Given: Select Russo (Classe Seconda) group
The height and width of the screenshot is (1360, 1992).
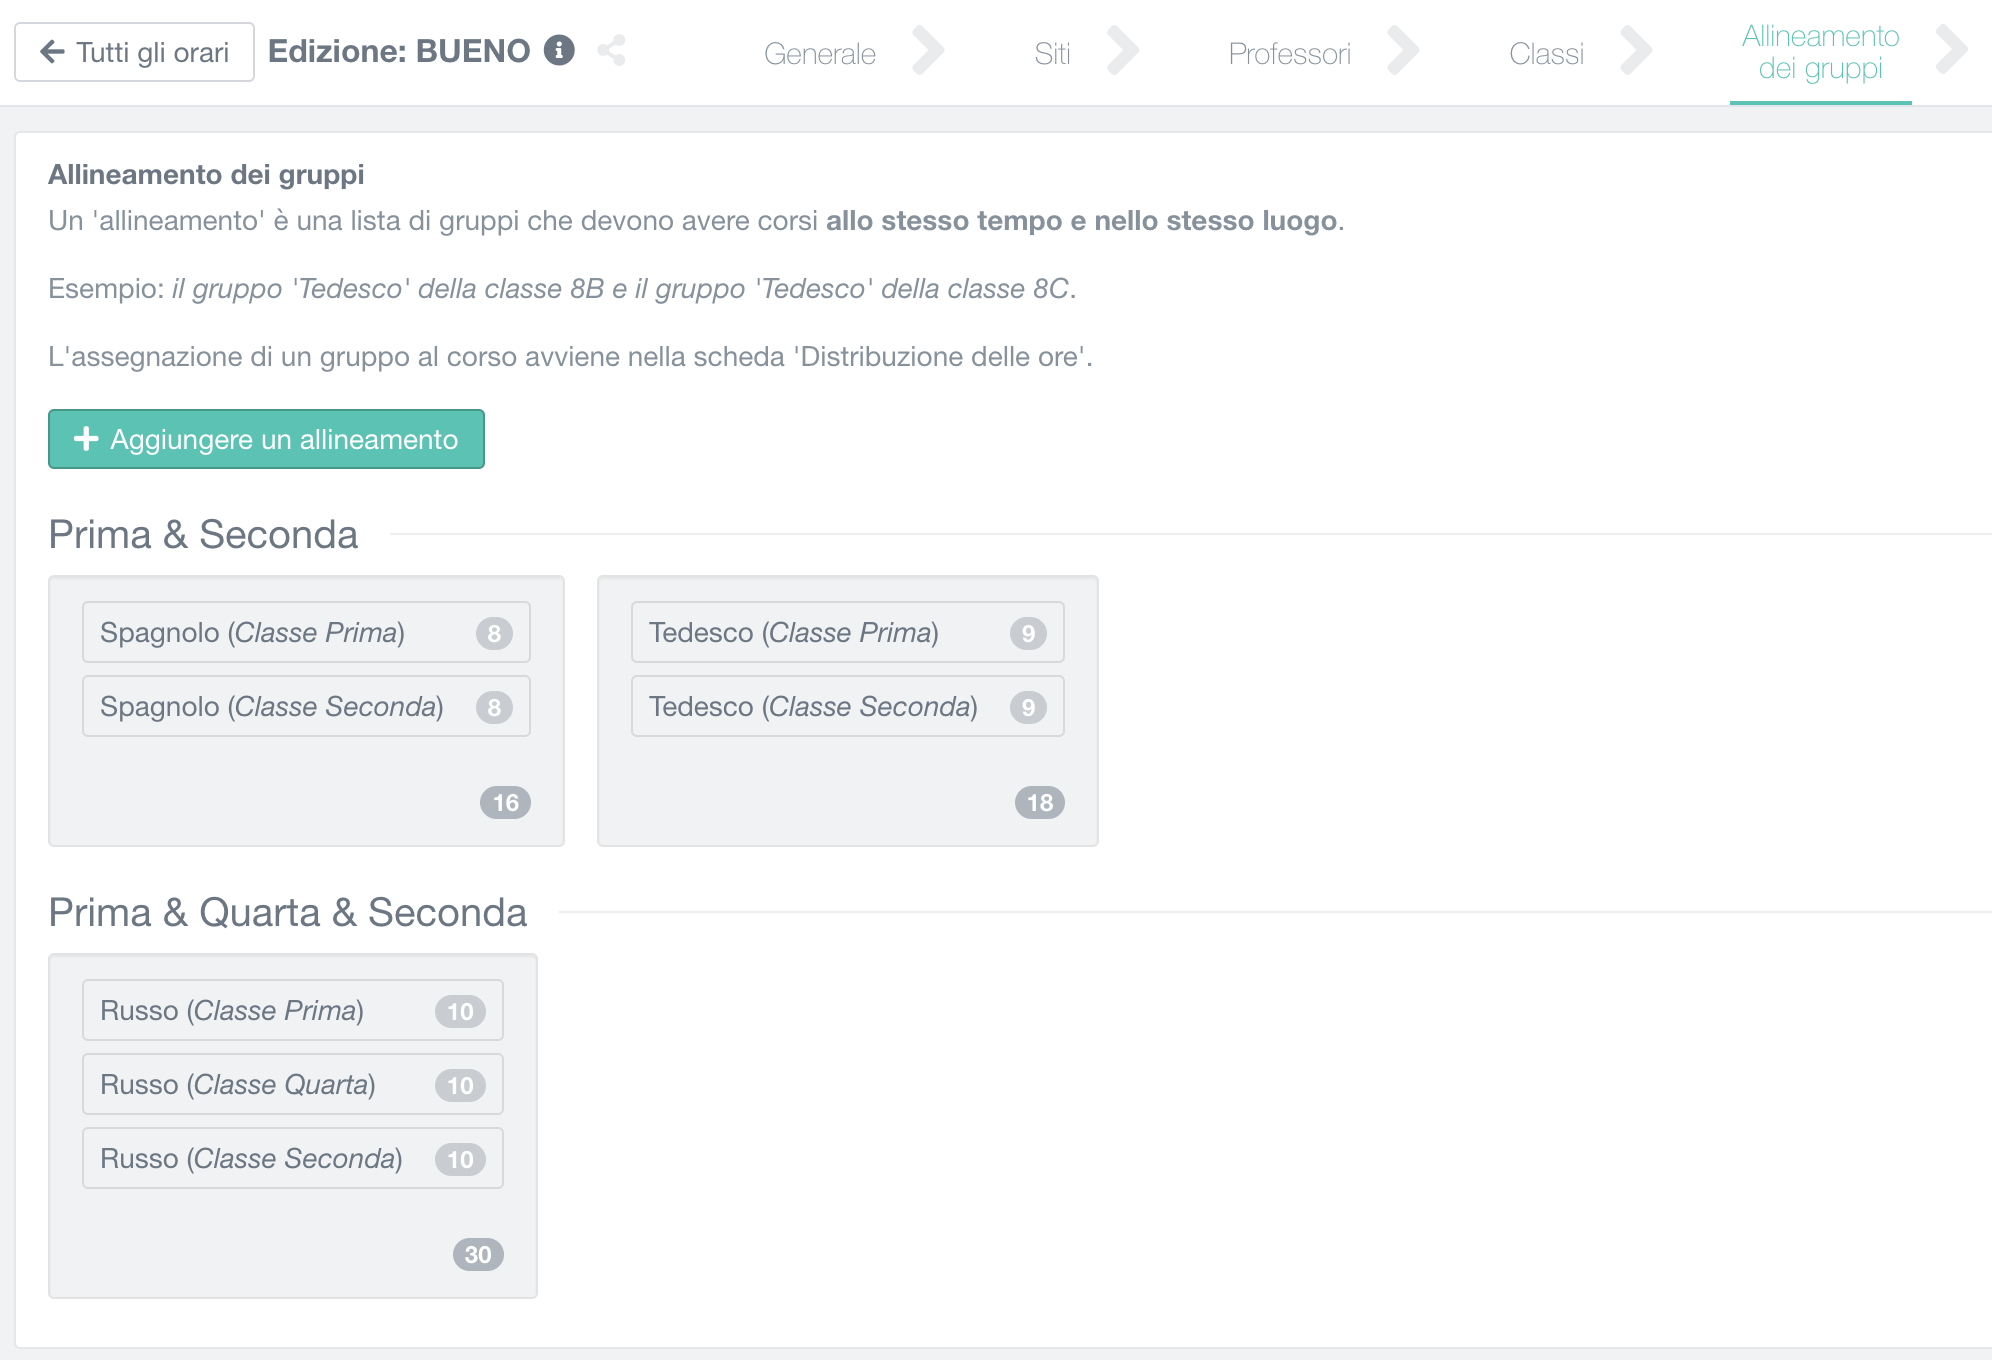Looking at the screenshot, I should [x=292, y=1159].
